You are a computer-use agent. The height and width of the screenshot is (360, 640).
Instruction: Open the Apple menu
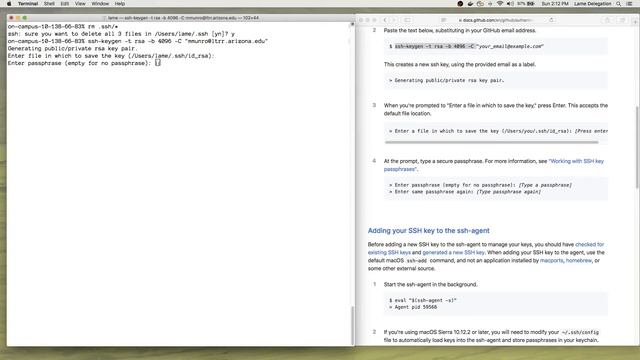(9, 4)
